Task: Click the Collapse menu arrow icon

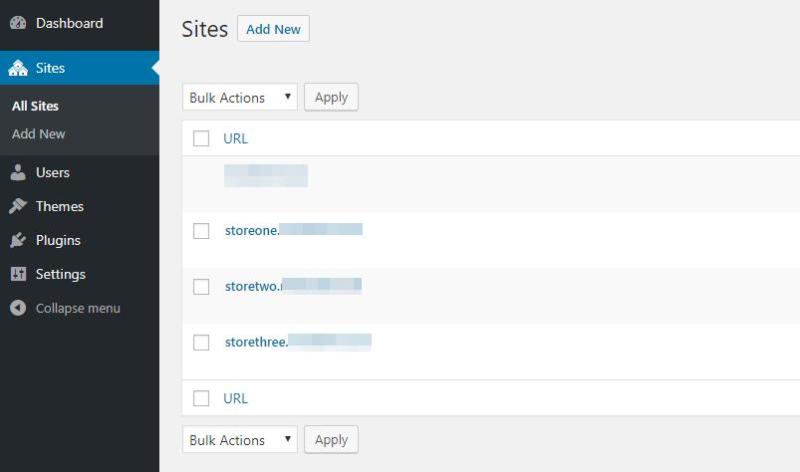Action: click(x=17, y=309)
